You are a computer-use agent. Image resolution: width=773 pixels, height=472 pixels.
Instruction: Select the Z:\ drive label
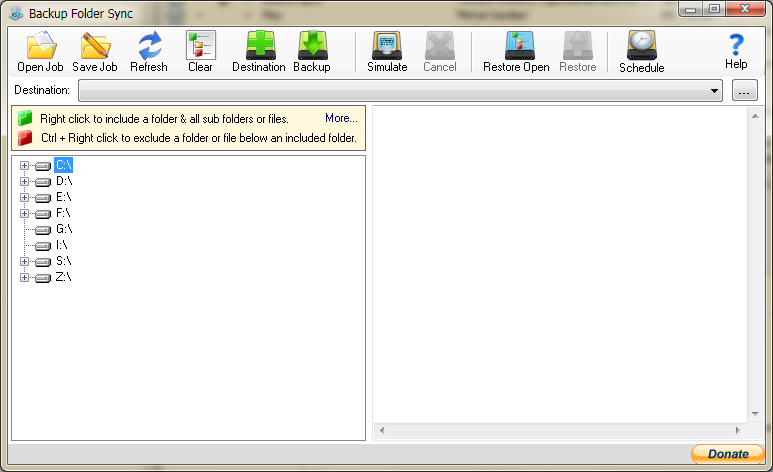tap(64, 277)
